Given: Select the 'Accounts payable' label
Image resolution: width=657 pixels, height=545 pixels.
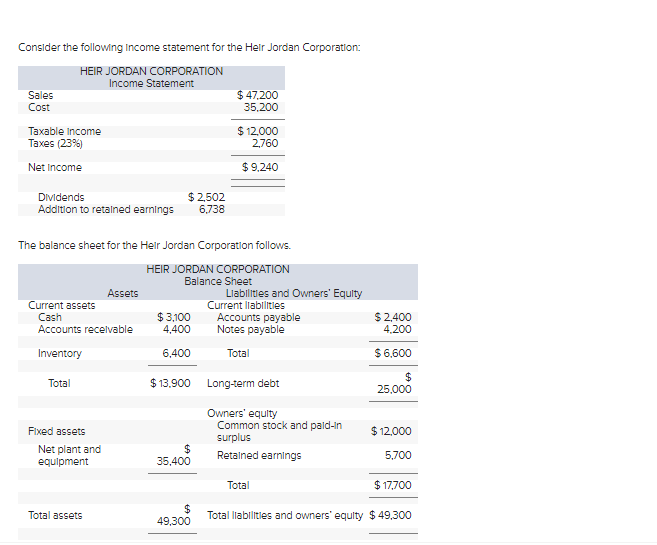Looking at the screenshot, I should (x=259, y=318).
